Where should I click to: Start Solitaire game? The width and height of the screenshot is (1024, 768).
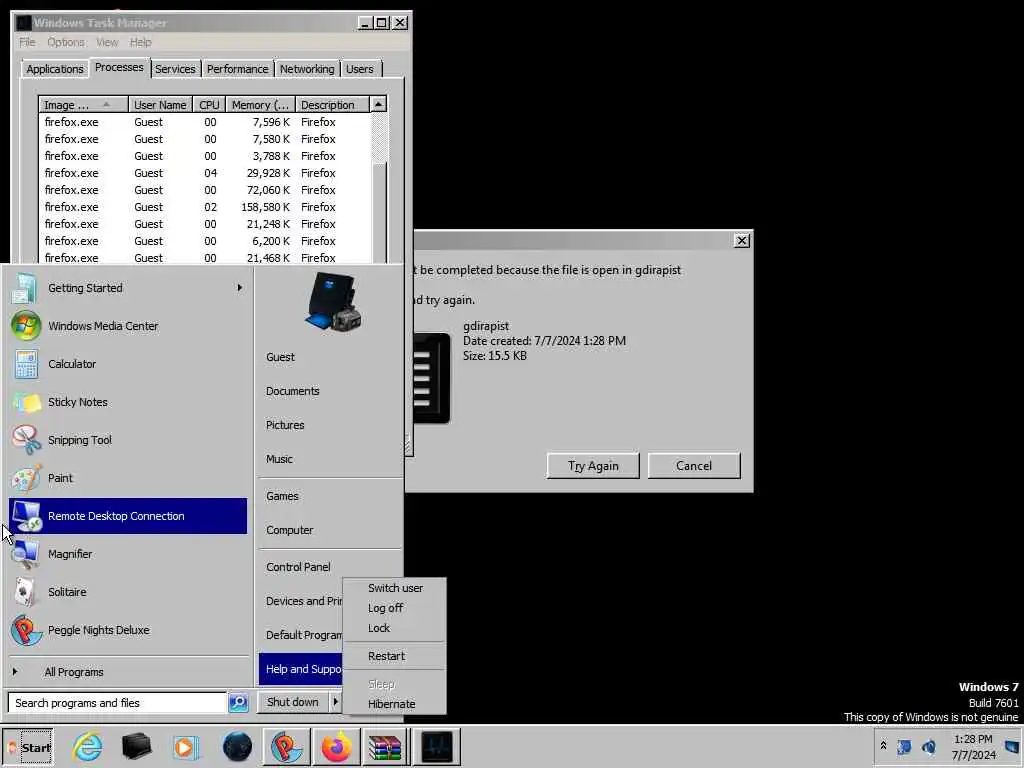click(x=128, y=592)
